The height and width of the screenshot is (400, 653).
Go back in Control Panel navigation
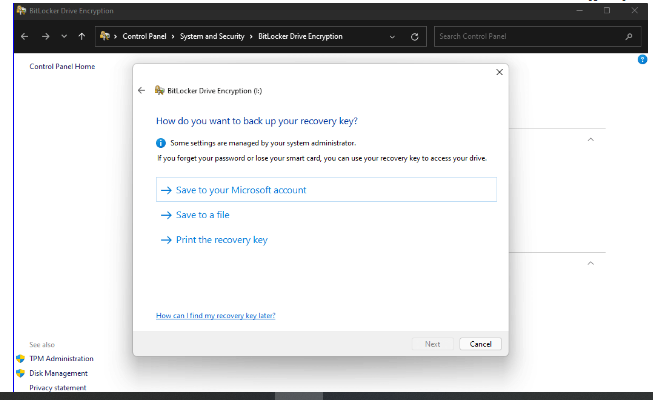[x=25, y=37]
